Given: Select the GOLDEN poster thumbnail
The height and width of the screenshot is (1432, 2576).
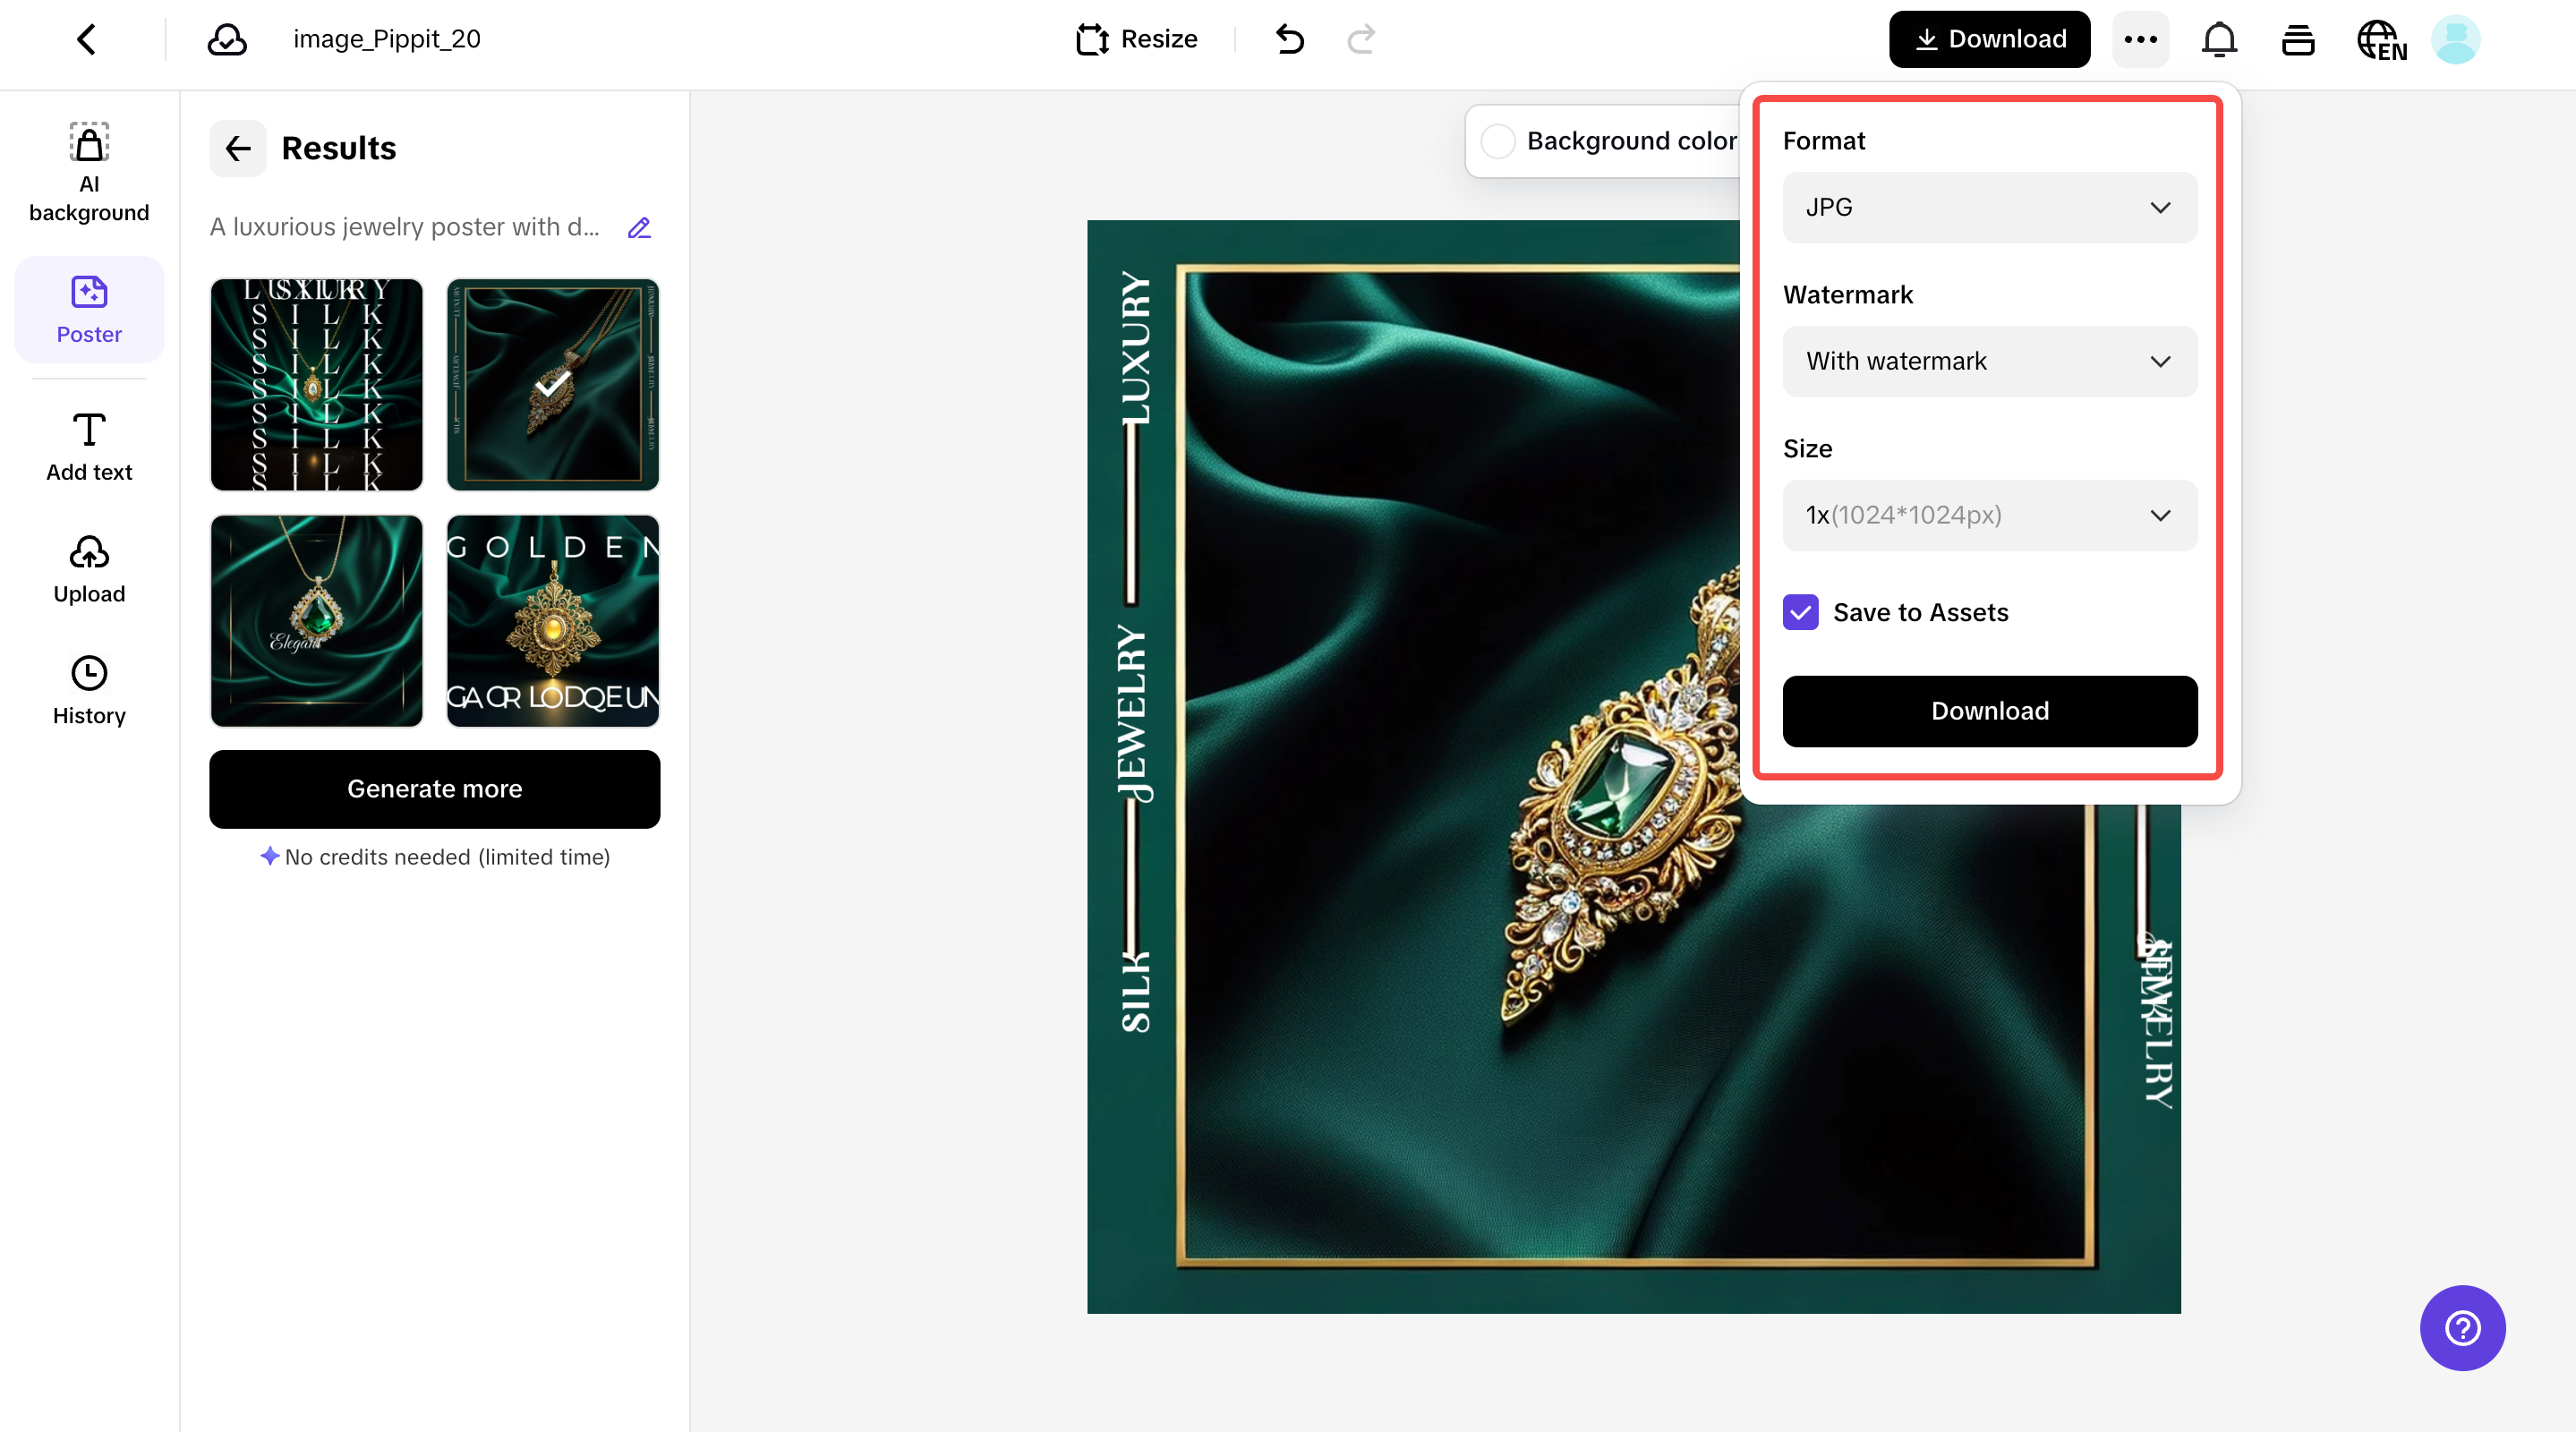Looking at the screenshot, I should point(553,621).
